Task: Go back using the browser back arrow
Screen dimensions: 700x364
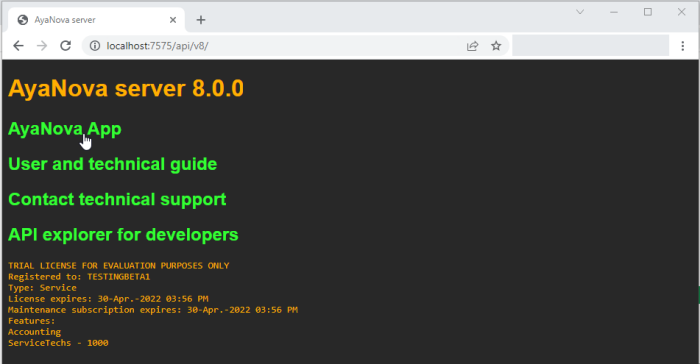Action: [x=18, y=46]
